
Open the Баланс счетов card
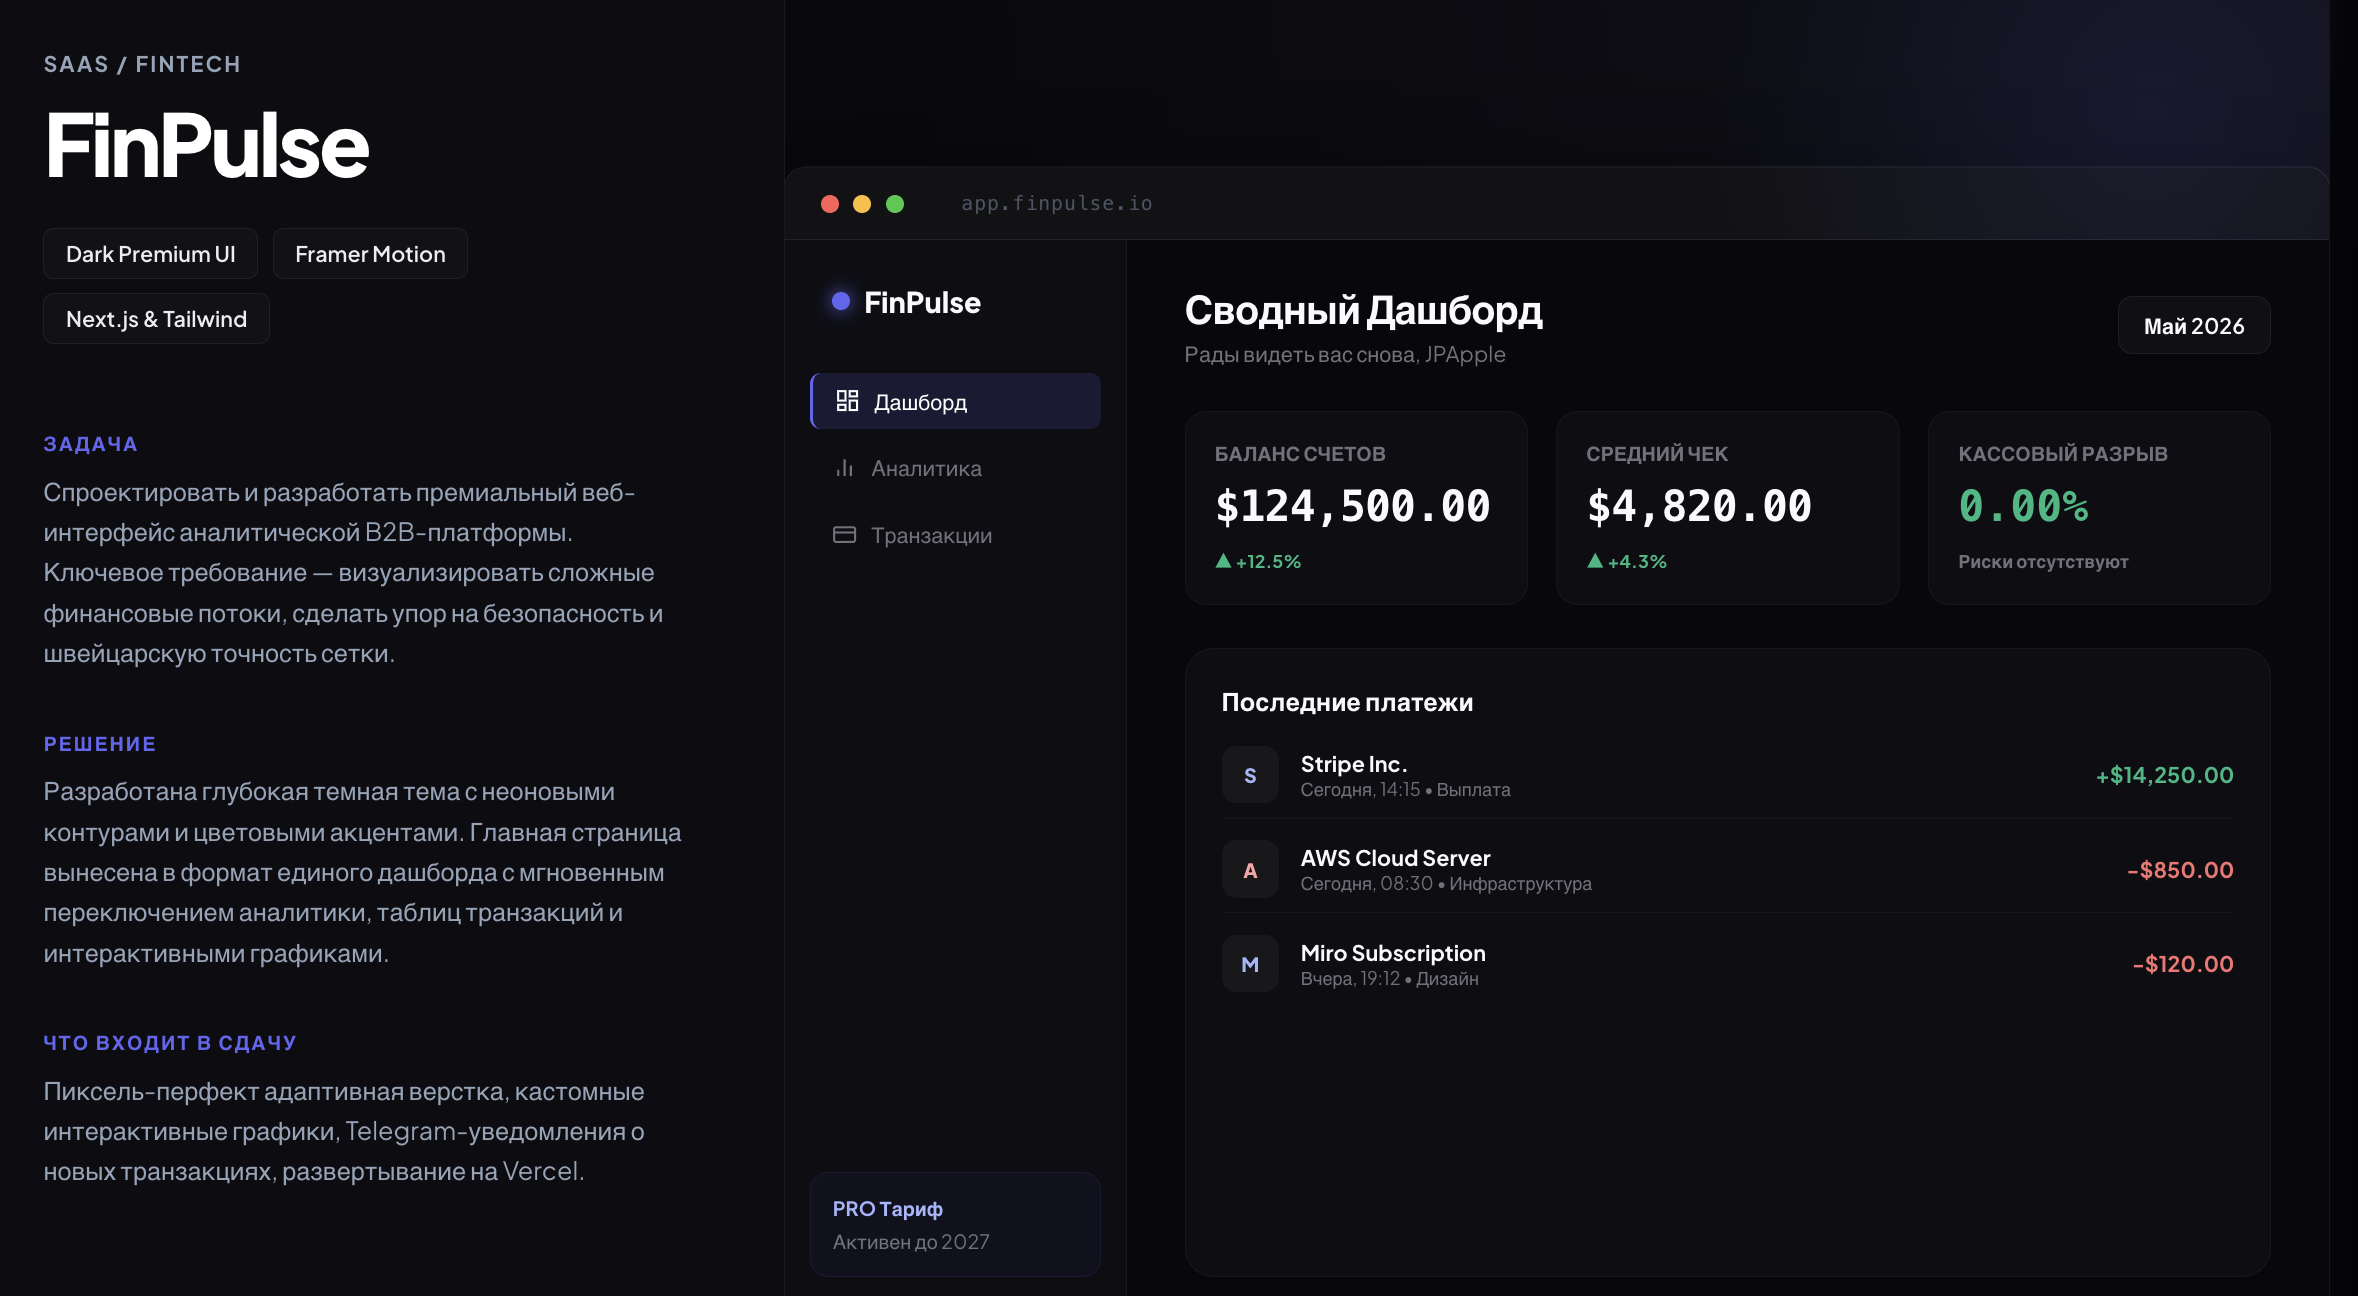click(x=1356, y=508)
